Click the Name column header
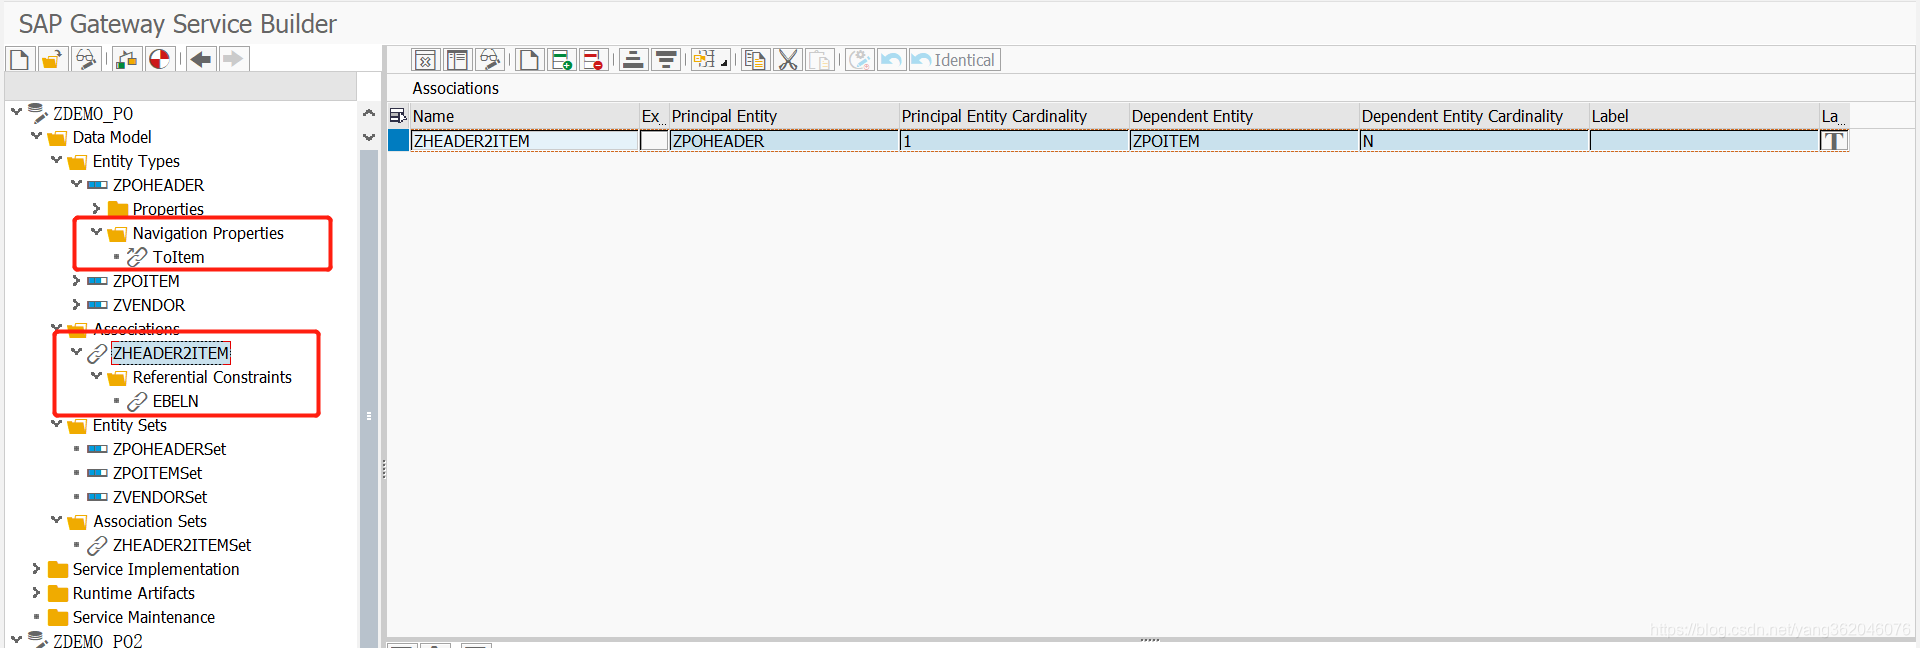 [x=524, y=116]
